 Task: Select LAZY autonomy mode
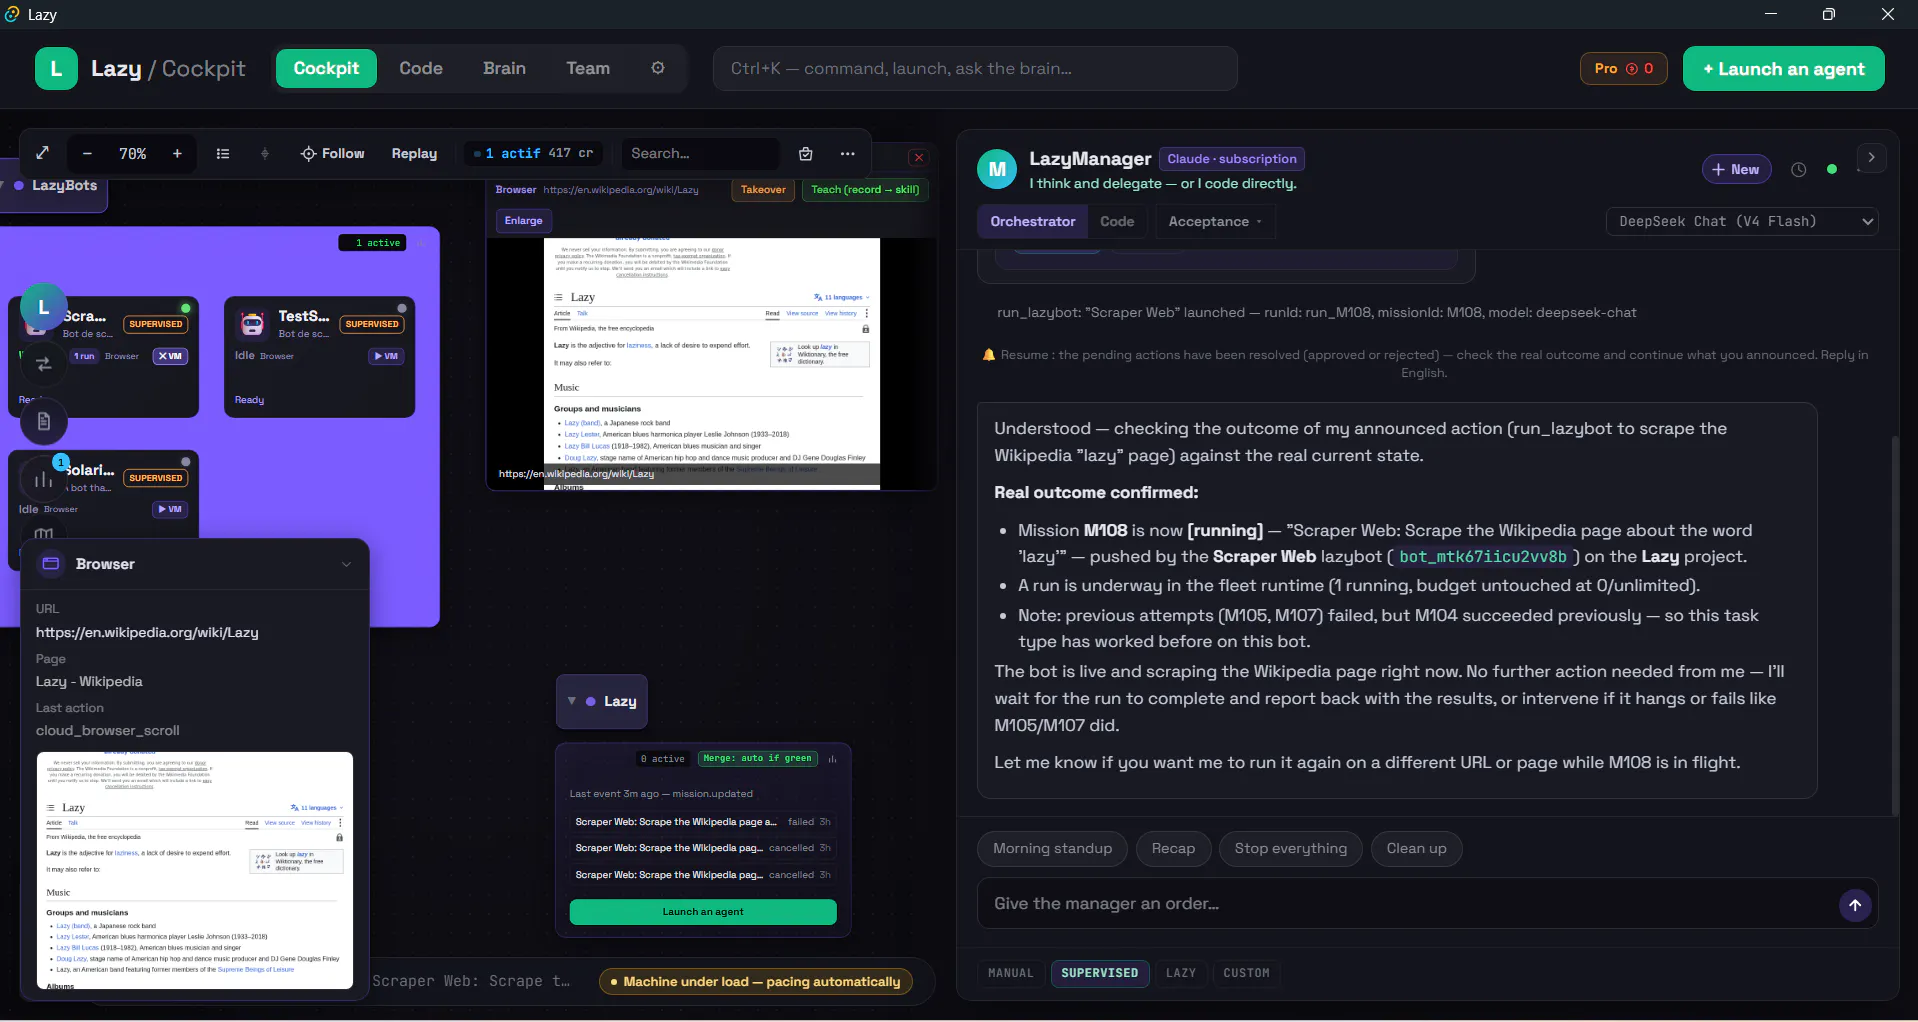[x=1181, y=973]
